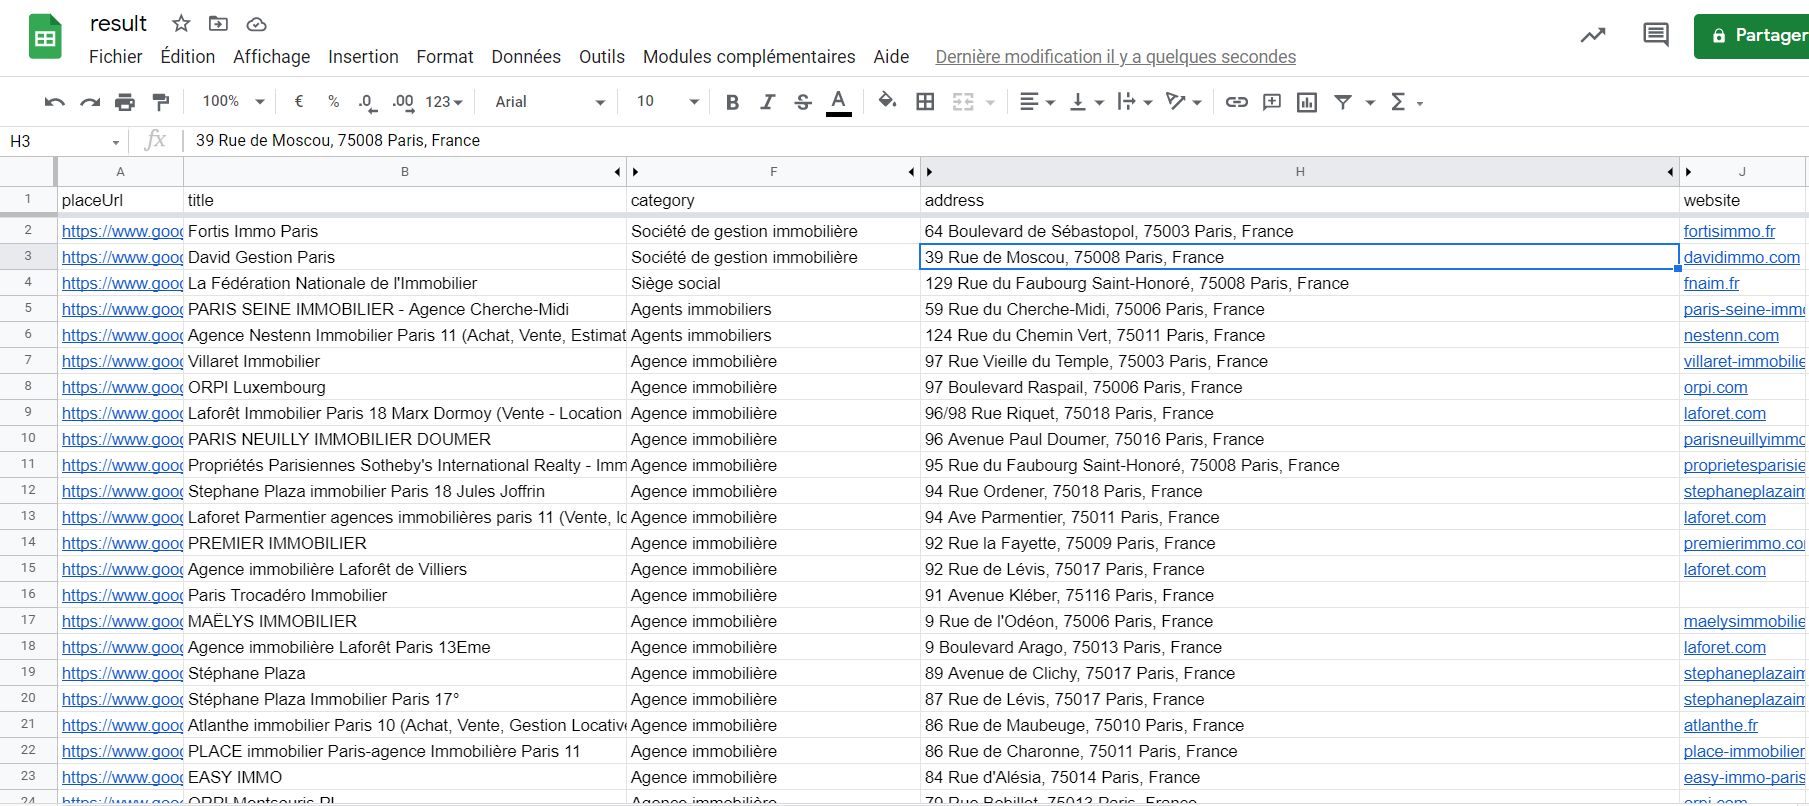1809x806 pixels.
Task: Toggle italic formatting
Action: pos(767,102)
